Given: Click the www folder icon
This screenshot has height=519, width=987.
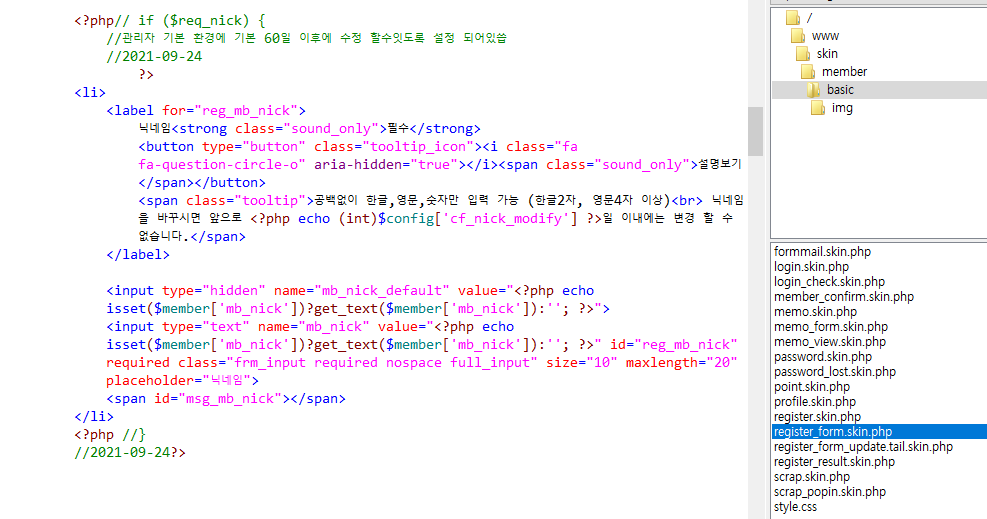Looking at the screenshot, I should pyautogui.click(x=798, y=36).
